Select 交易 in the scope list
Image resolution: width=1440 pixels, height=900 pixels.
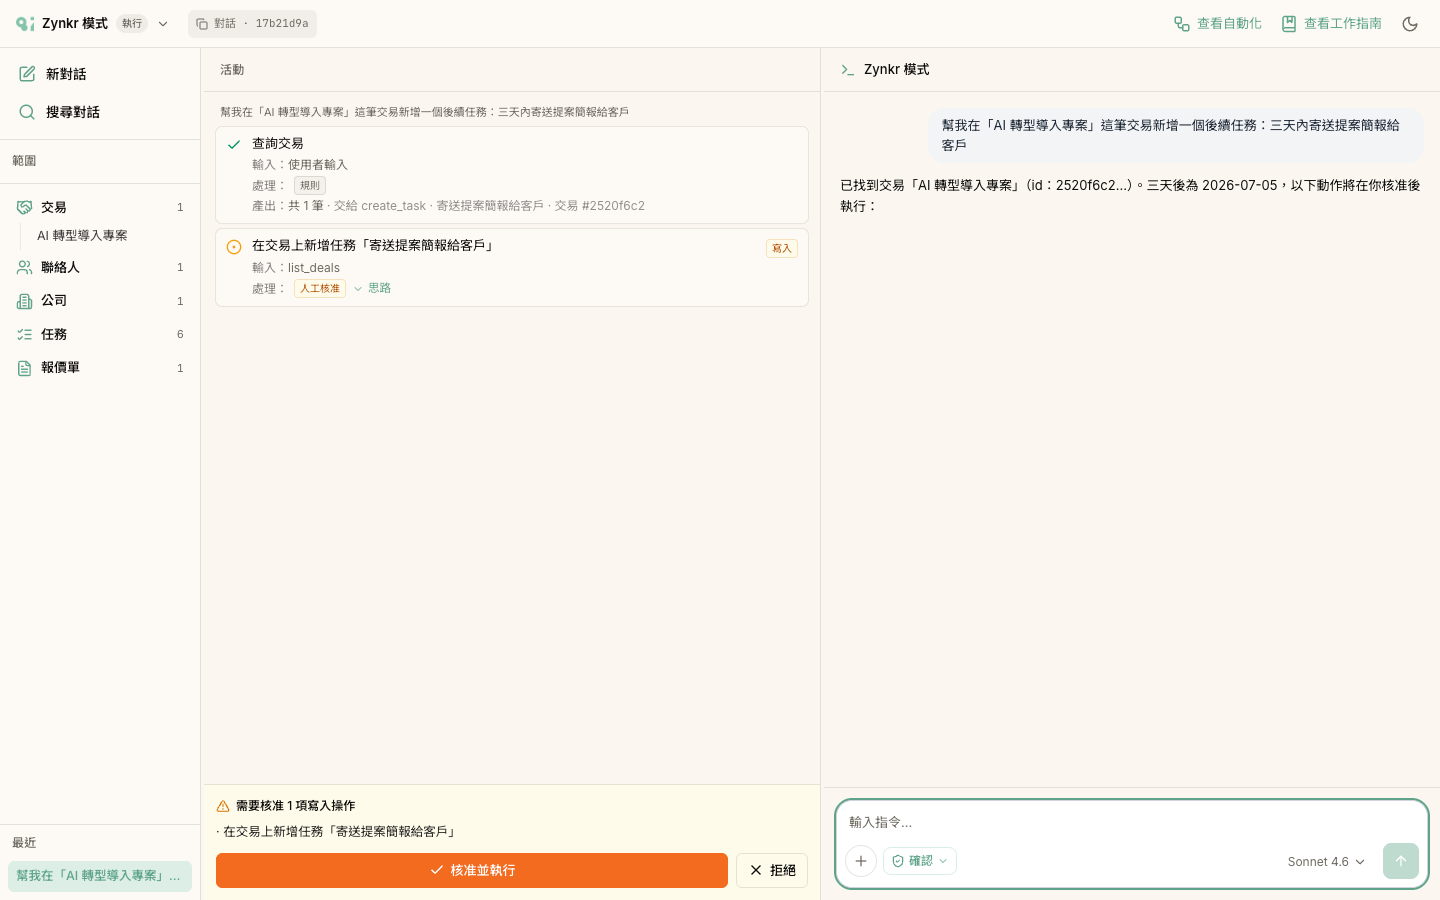click(x=100, y=207)
